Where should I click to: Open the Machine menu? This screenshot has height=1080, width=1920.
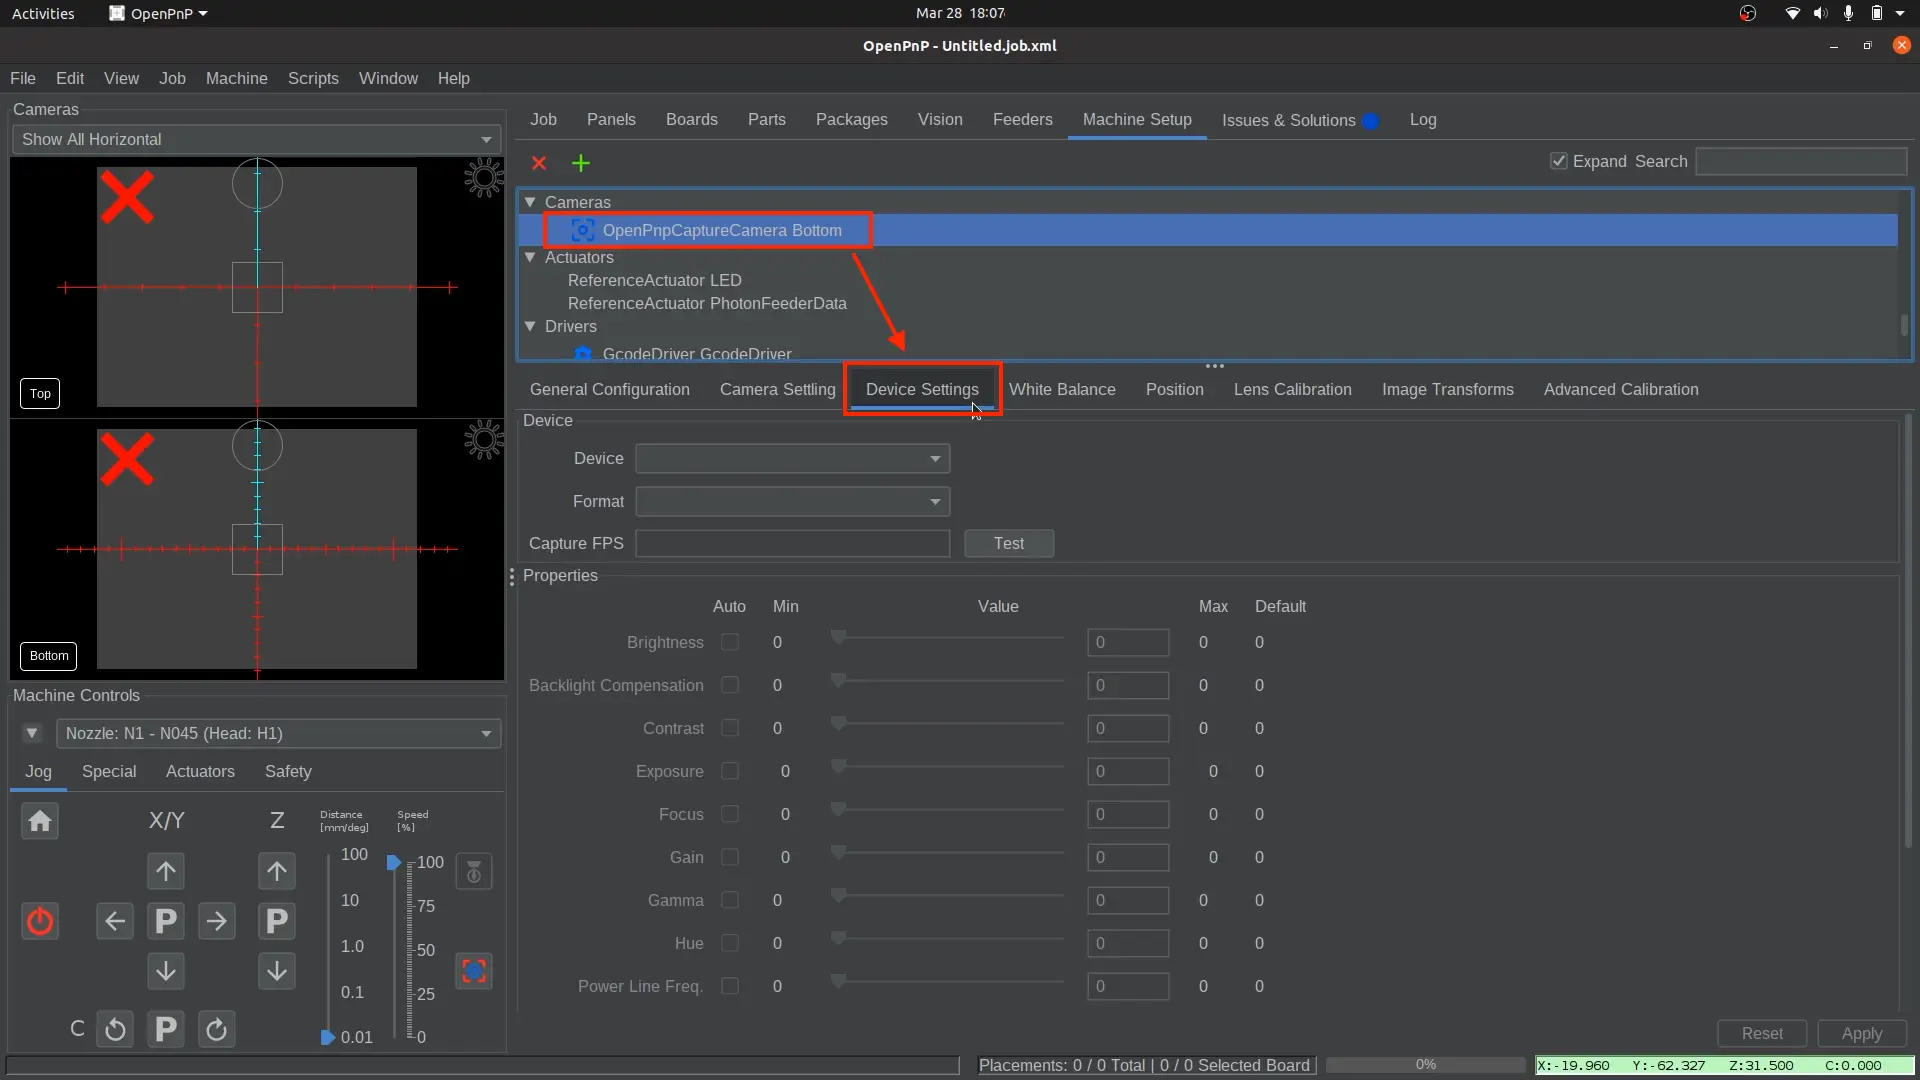[x=236, y=78]
